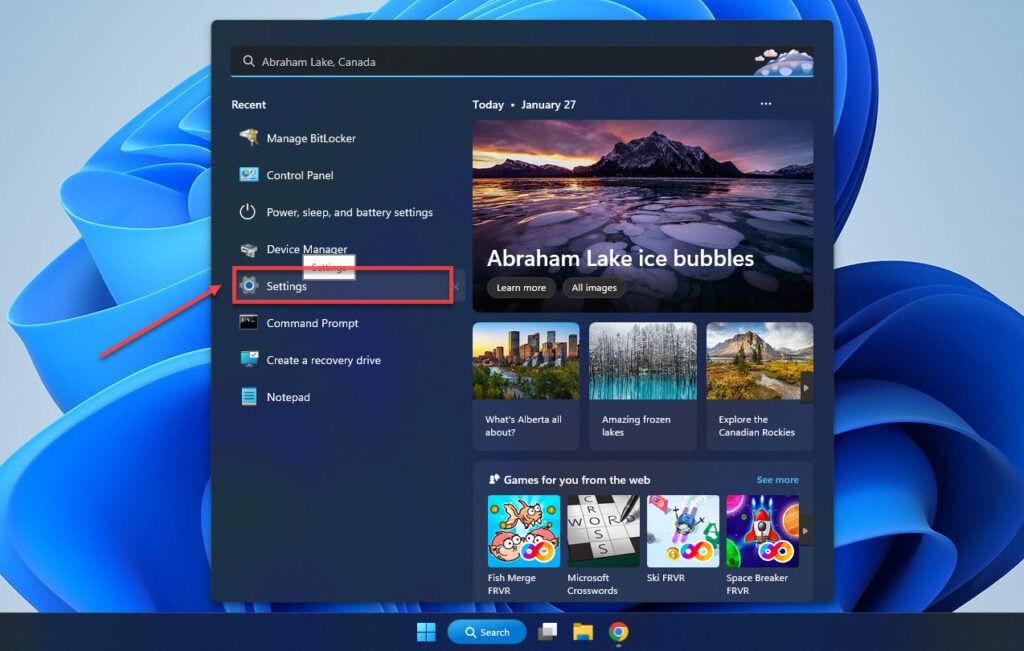Open Create a recovery drive icon
This screenshot has height=651, width=1024.
tap(249, 359)
